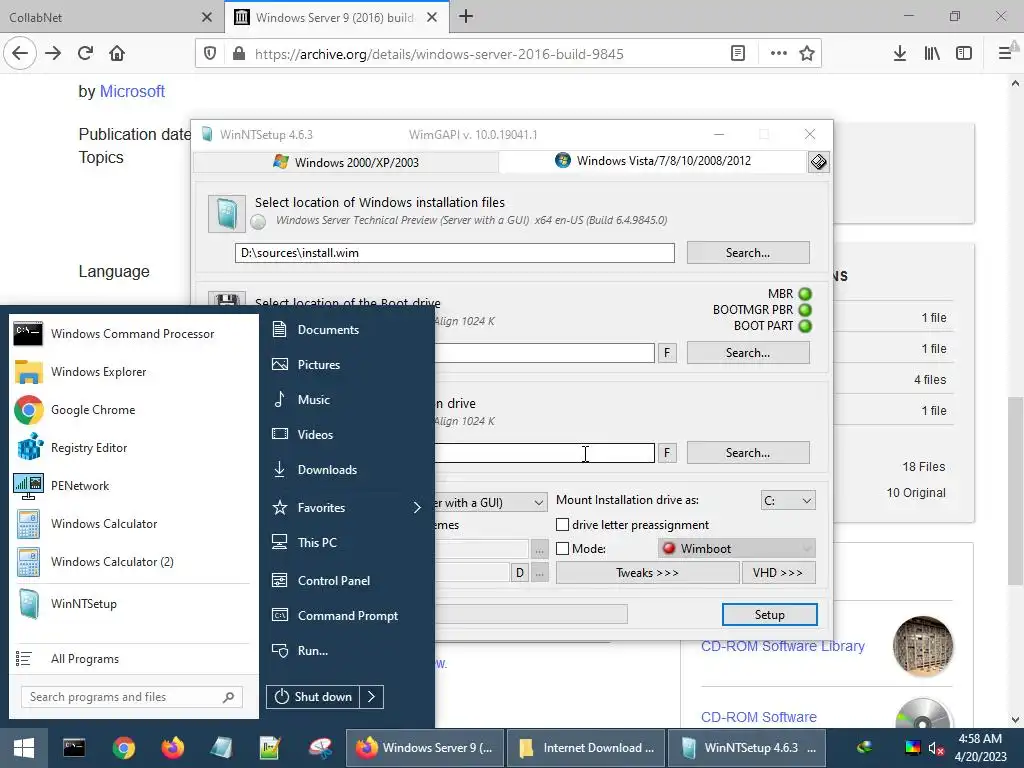Open Firefox downloads panel
This screenshot has width=1024, height=768.
coord(899,53)
